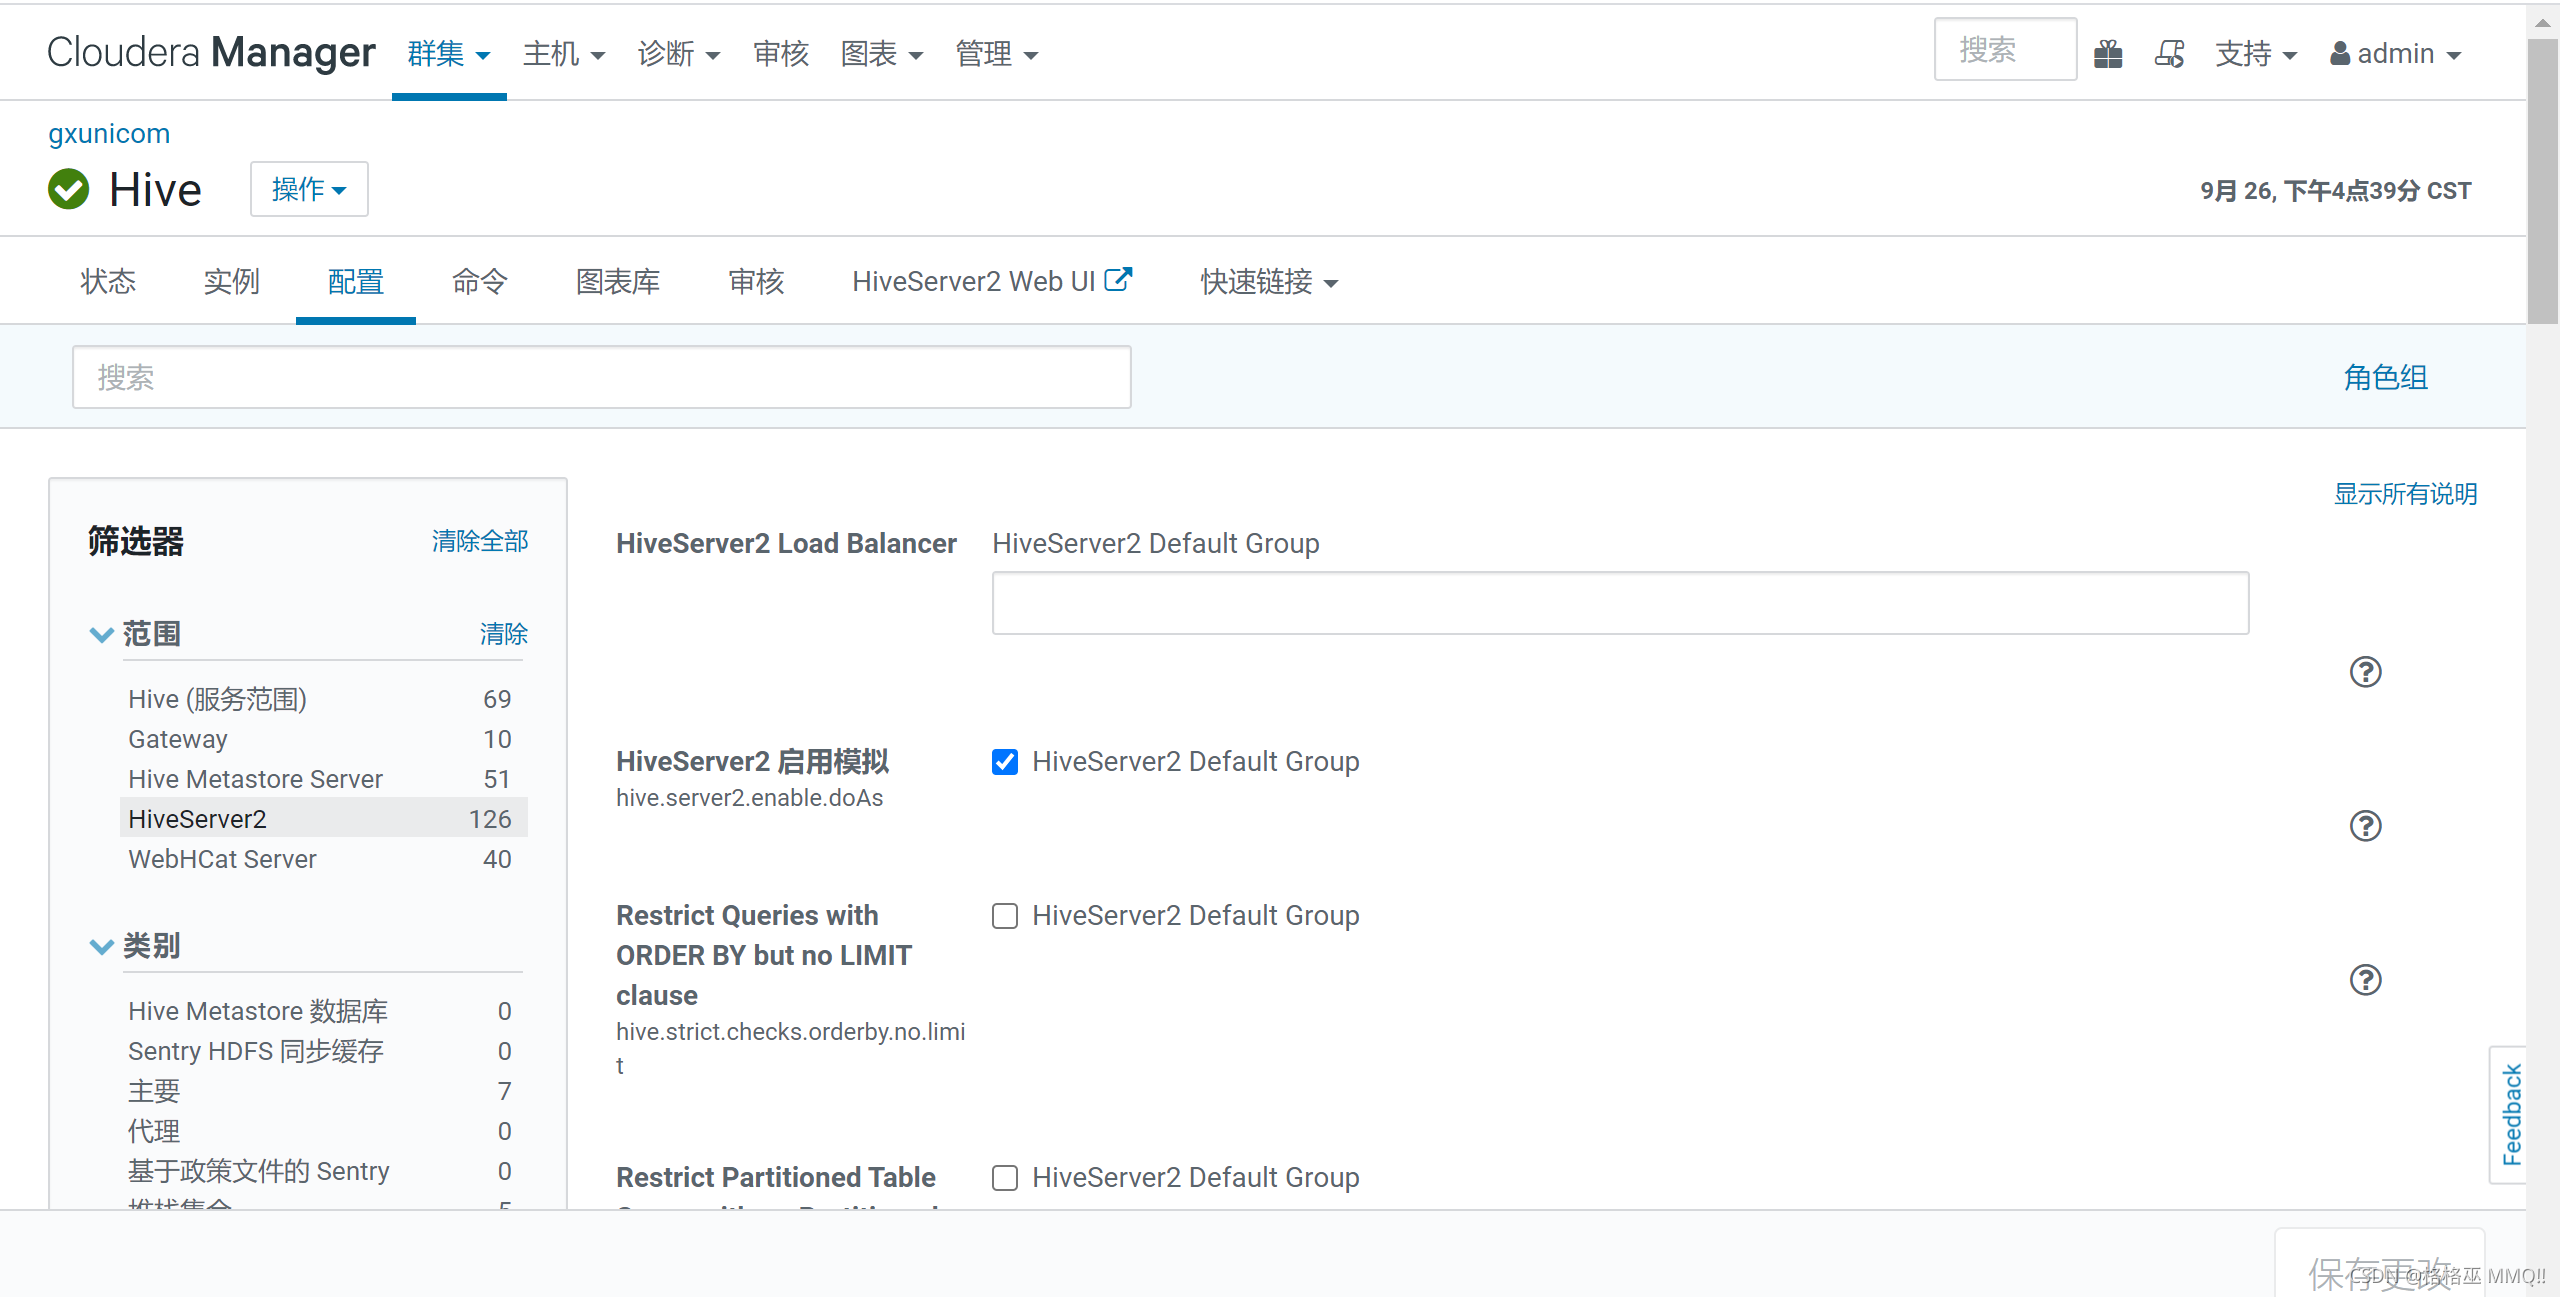Focus the configuration 搜索 field
This screenshot has width=2560, height=1297.
[x=602, y=377]
